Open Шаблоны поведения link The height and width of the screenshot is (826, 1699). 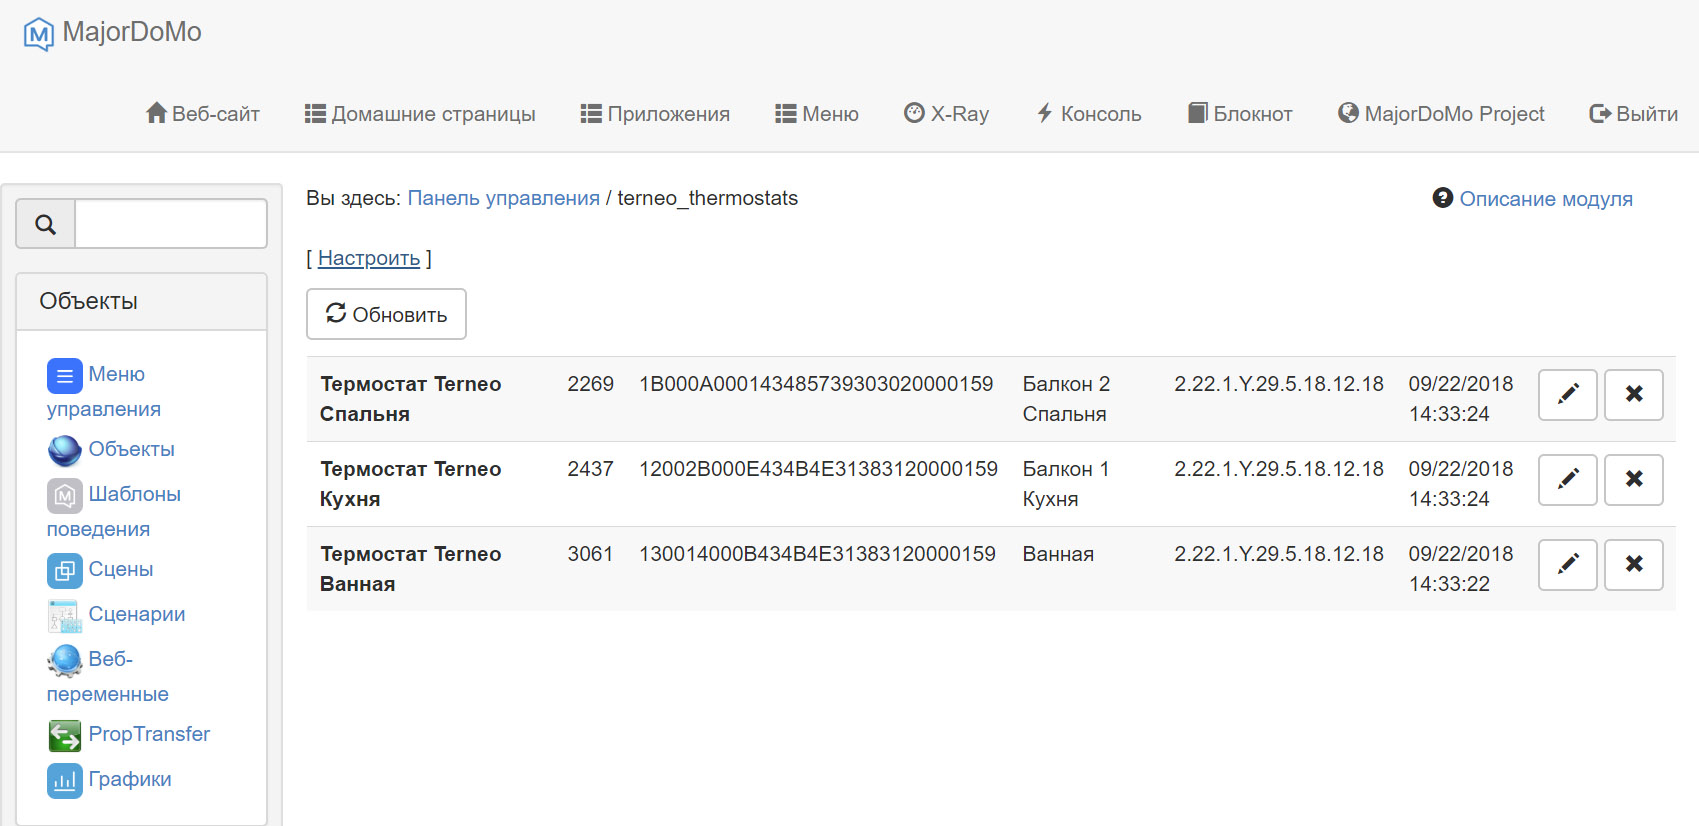114,511
